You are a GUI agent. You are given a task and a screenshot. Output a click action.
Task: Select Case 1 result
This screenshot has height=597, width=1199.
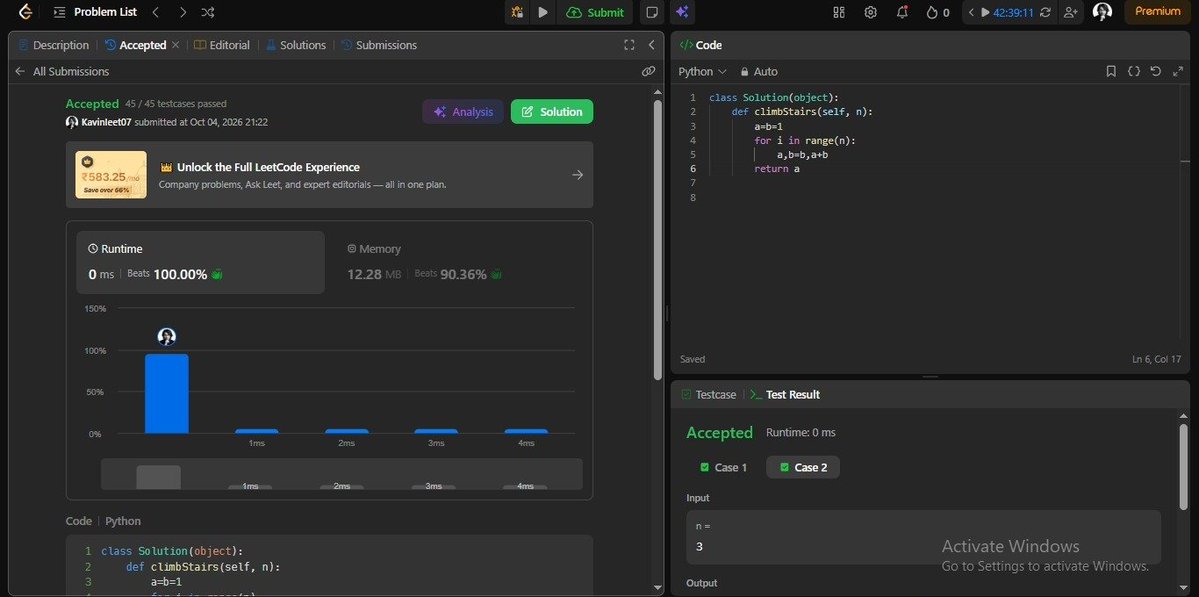(723, 467)
